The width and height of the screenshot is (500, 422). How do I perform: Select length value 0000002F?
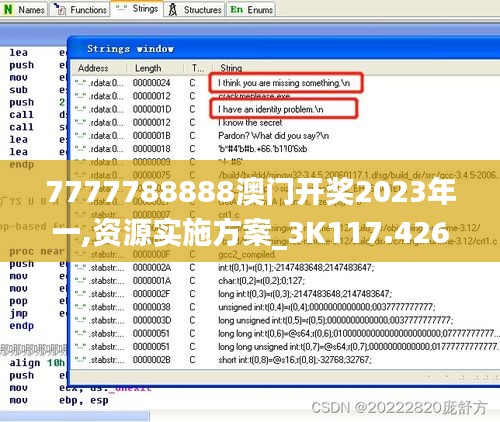click(x=152, y=294)
